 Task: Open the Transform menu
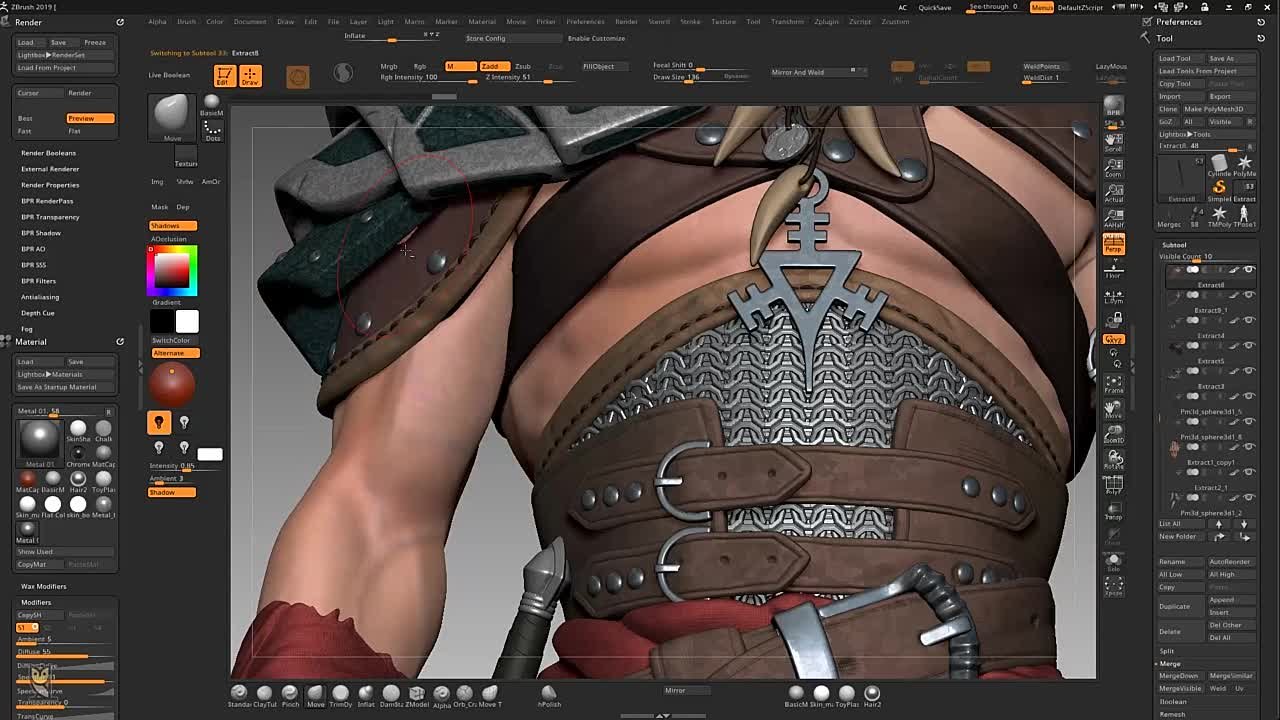[x=787, y=21]
